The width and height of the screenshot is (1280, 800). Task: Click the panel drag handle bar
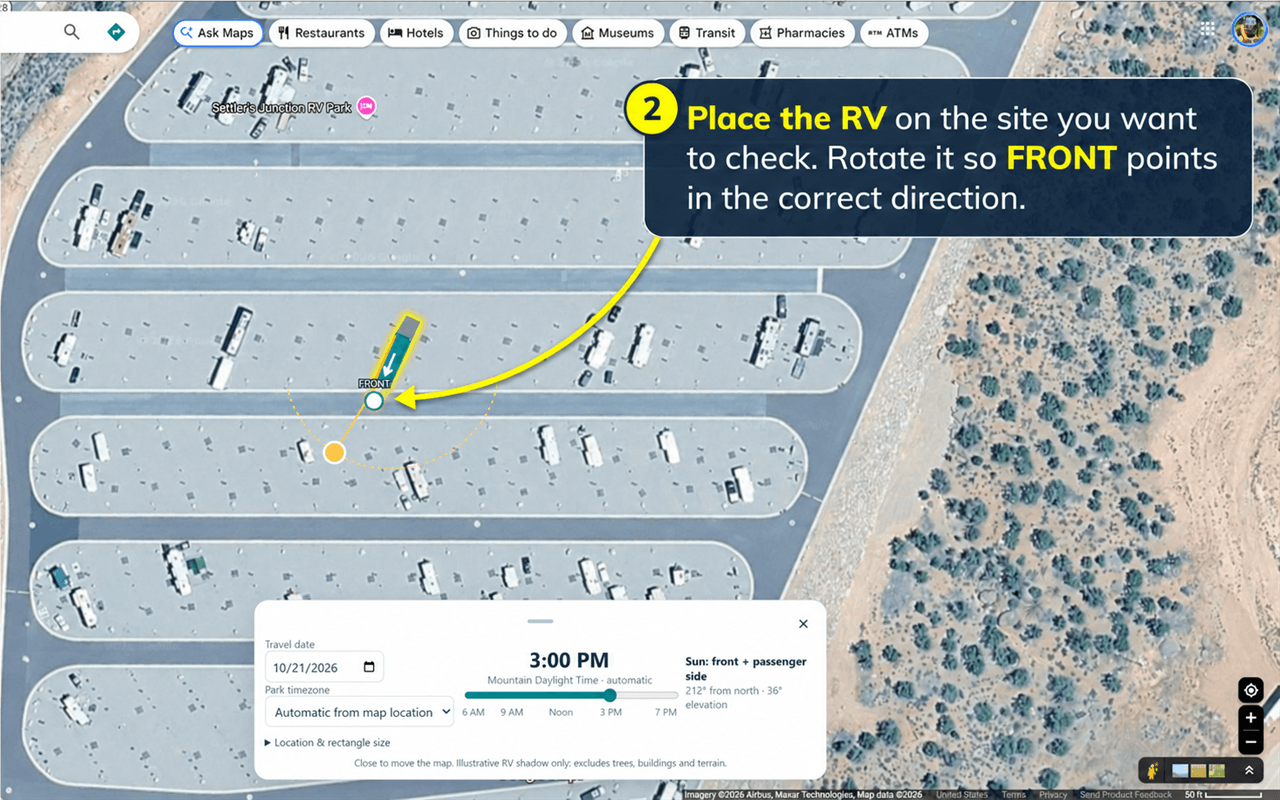pos(540,621)
